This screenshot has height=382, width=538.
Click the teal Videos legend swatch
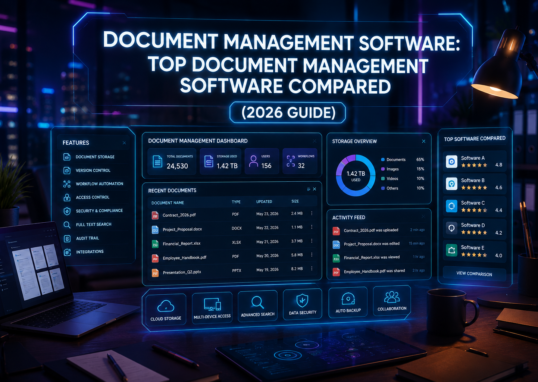pos(383,178)
